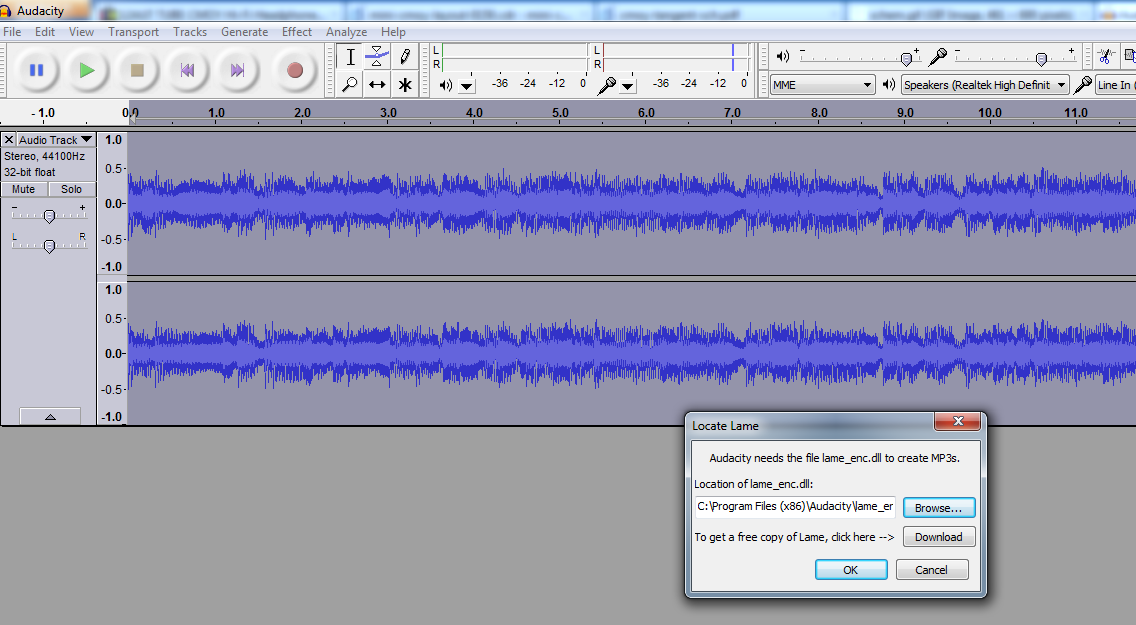
Task: Open the output meter options dropdown arrow
Action: 467,86
